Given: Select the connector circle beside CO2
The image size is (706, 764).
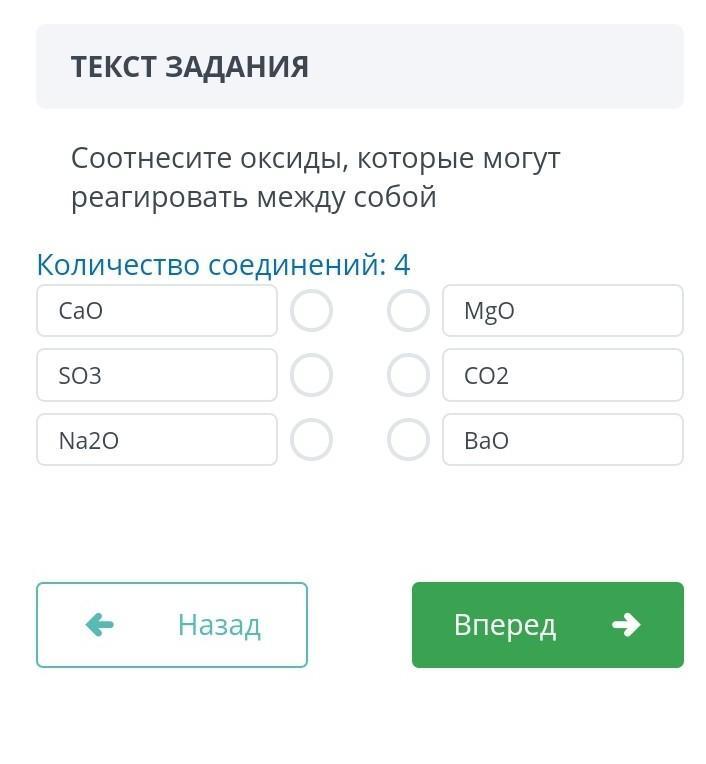Looking at the screenshot, I should (408, 376).
